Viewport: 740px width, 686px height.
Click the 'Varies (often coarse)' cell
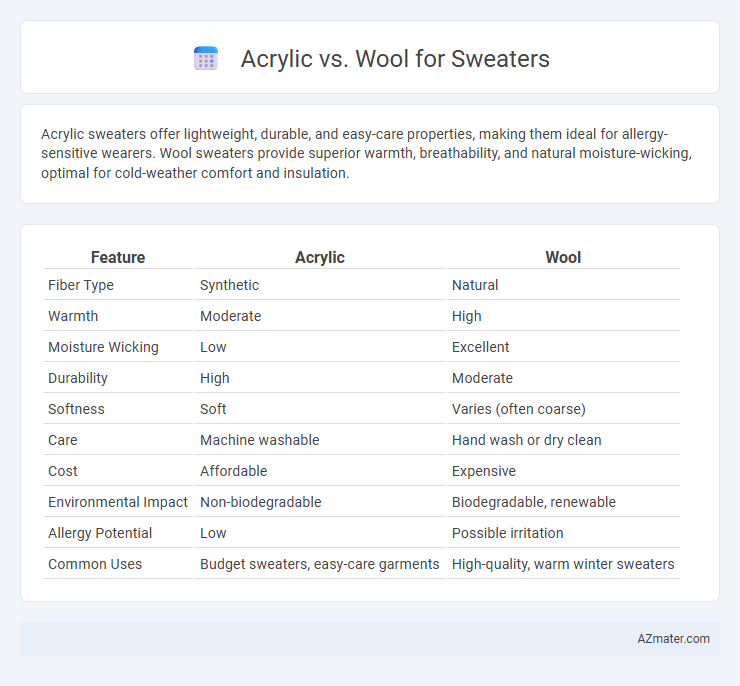519,409
